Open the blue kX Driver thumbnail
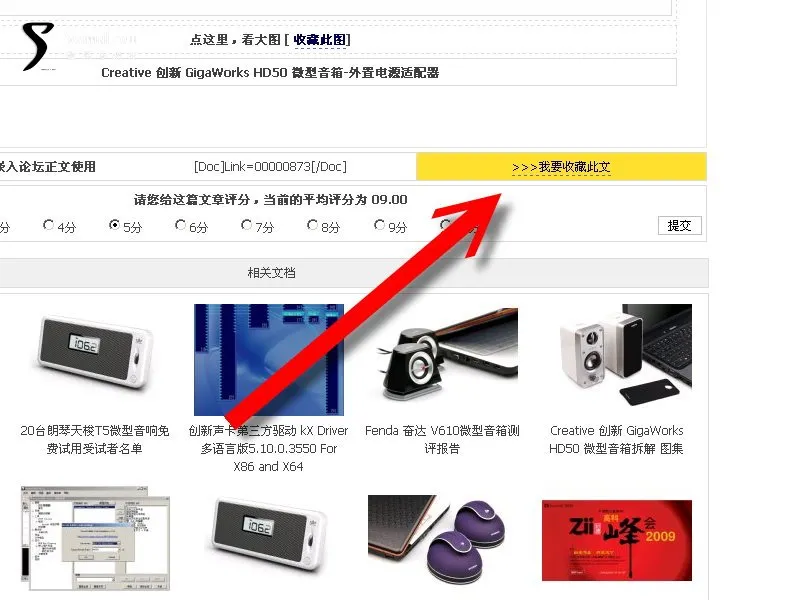The image size is (800, 600). [269, 360]
